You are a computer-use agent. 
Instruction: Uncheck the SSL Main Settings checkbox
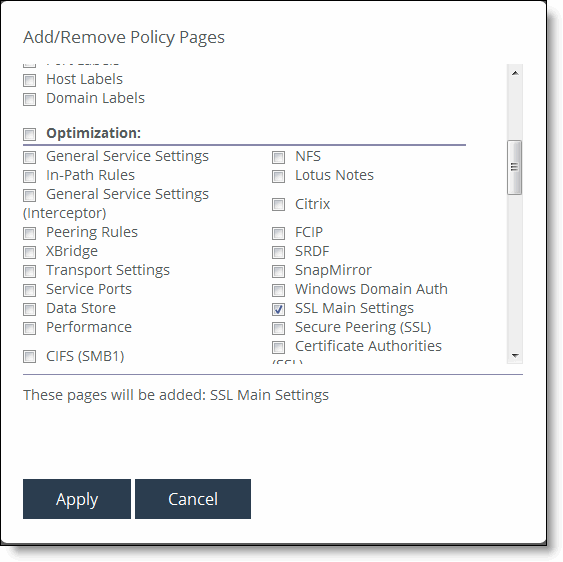(278, 309)
